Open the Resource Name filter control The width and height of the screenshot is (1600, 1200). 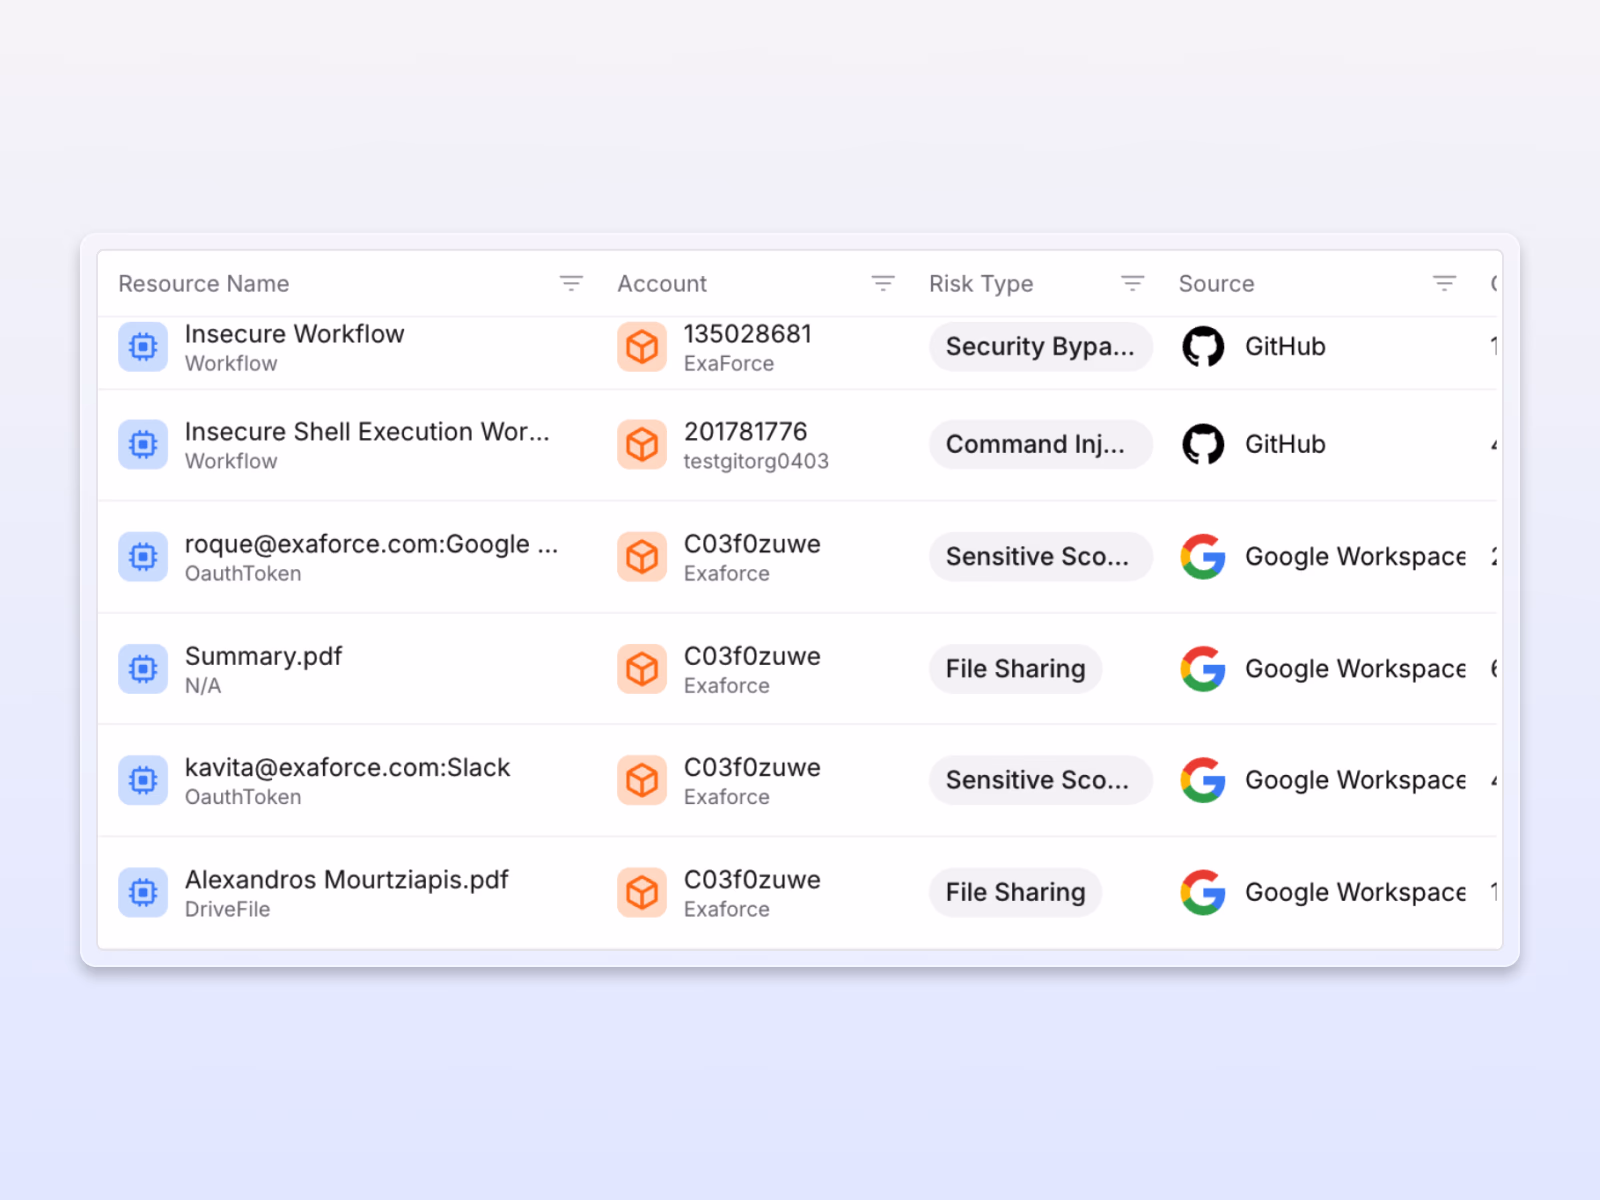click(x=571, y=283)
